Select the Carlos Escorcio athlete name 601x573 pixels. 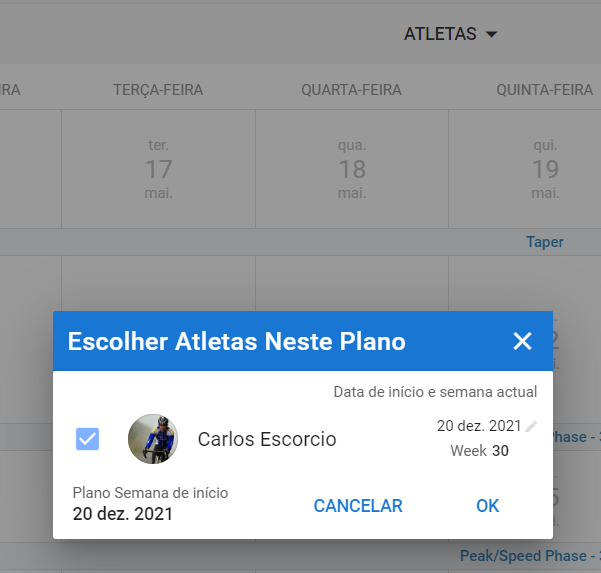267,439
